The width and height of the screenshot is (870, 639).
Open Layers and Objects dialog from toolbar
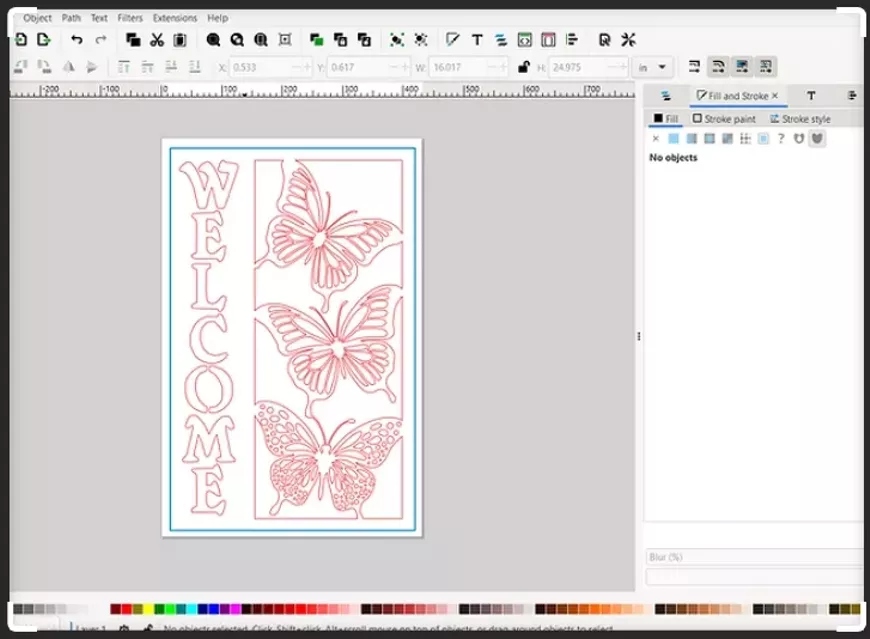click(500, 39)
